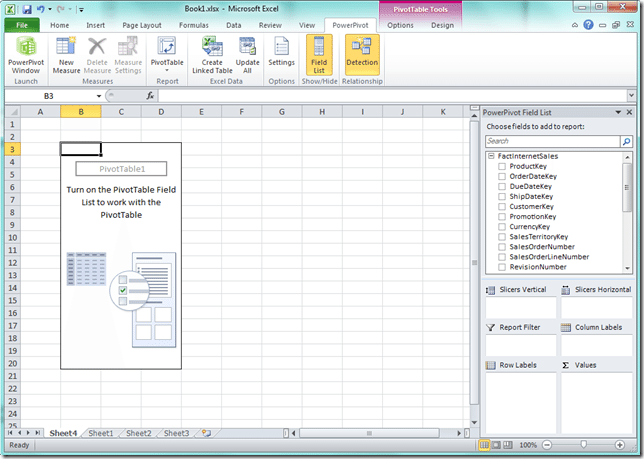Switch to Page Layout view
This screenshot has height=459, width=644.
tap(496, 445)
